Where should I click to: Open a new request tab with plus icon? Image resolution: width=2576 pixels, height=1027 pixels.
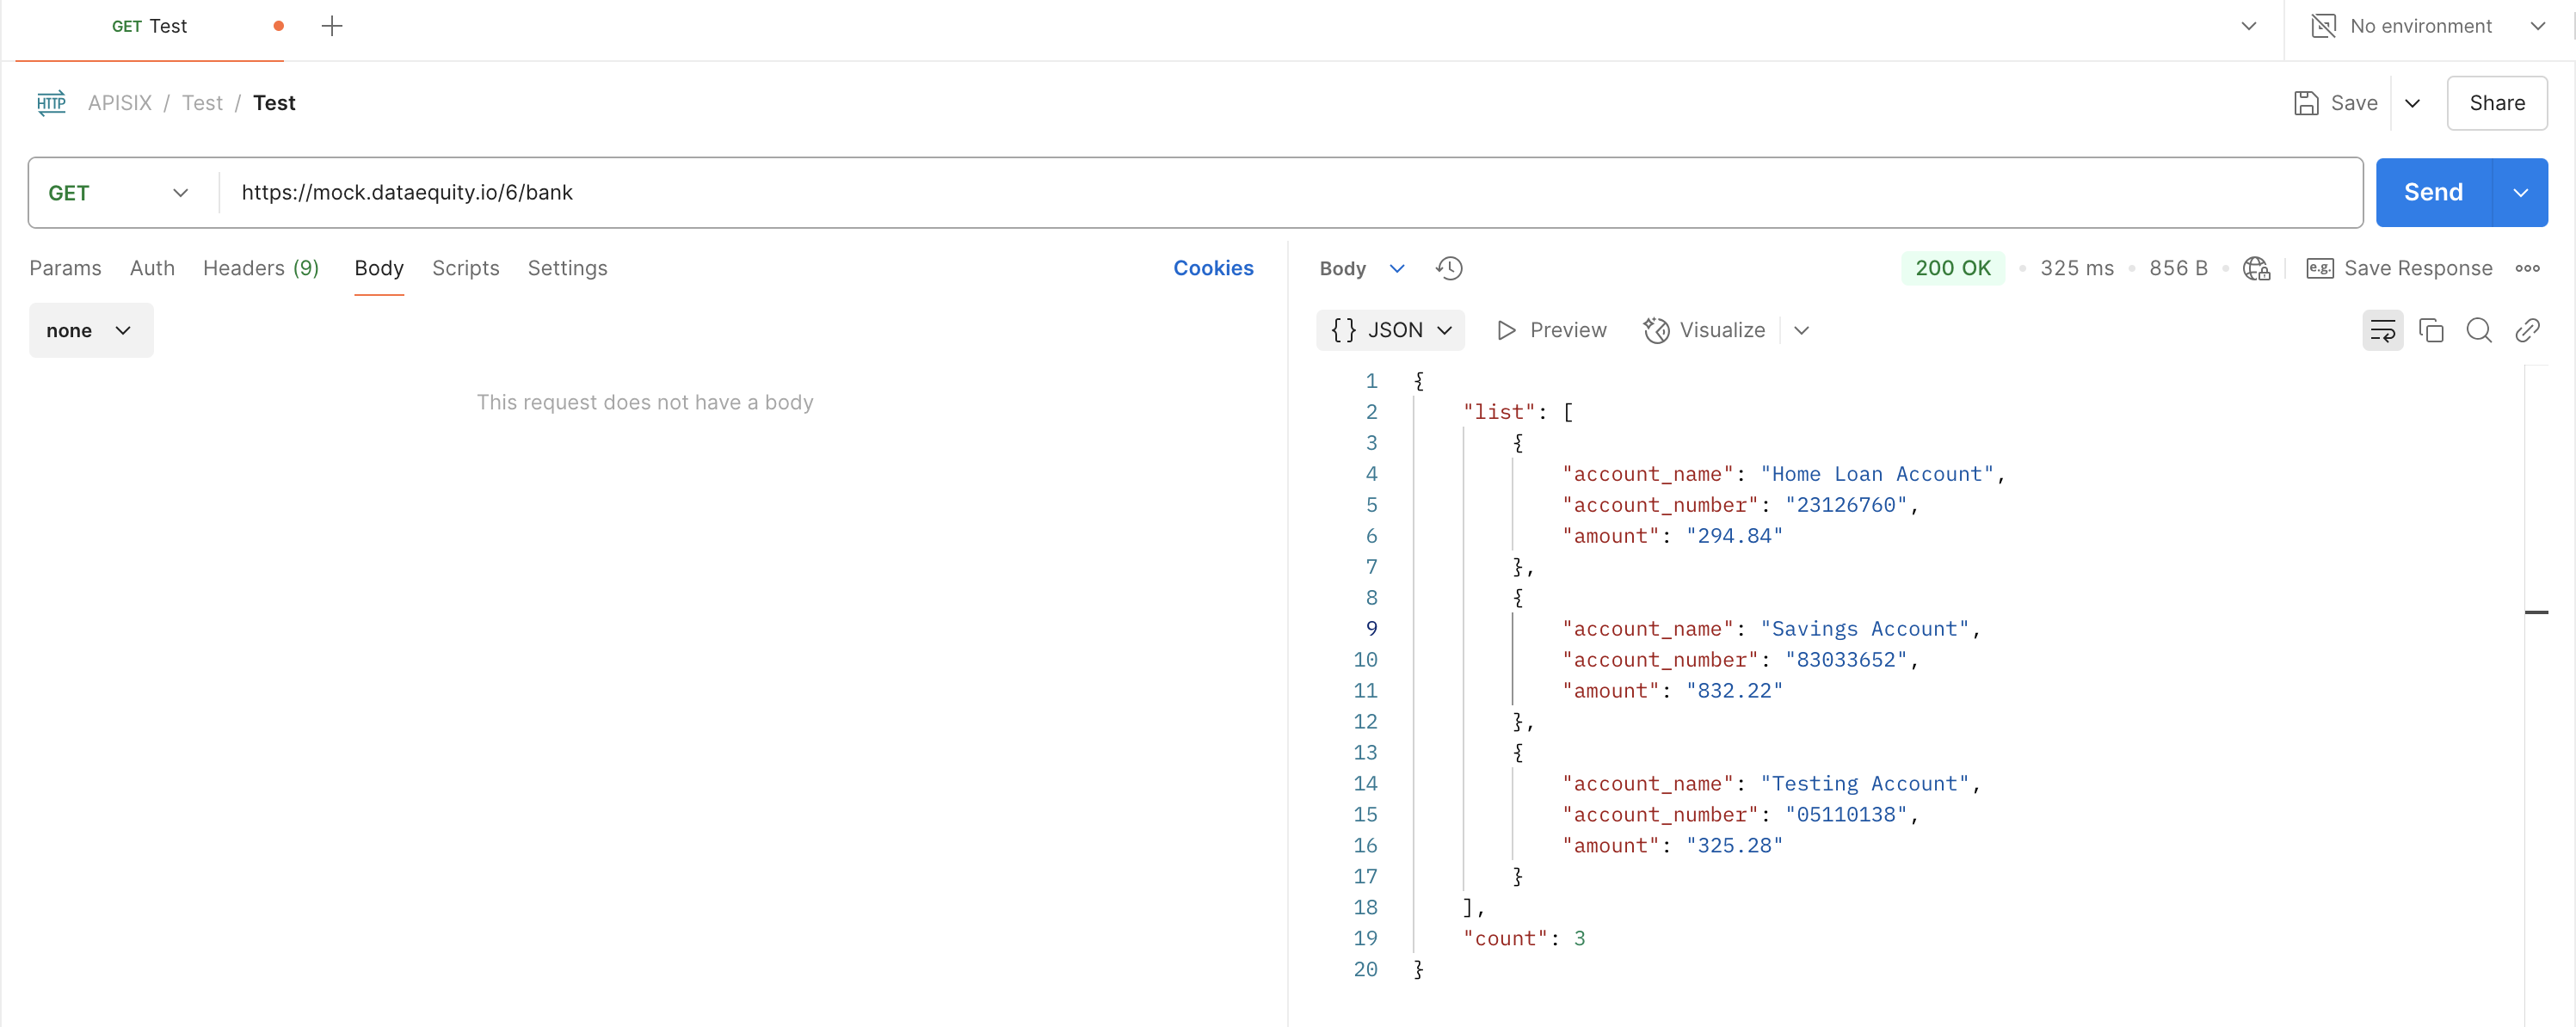point(332,26)
